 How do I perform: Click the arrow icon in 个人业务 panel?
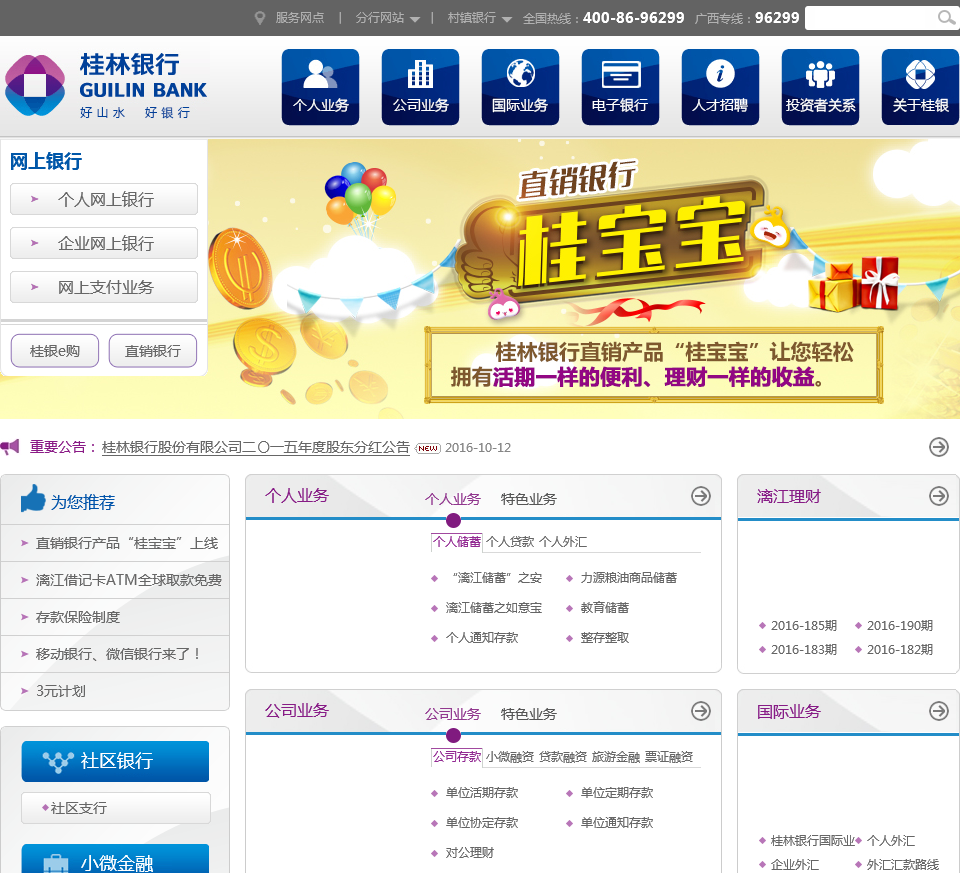click(x=700, y=496)
